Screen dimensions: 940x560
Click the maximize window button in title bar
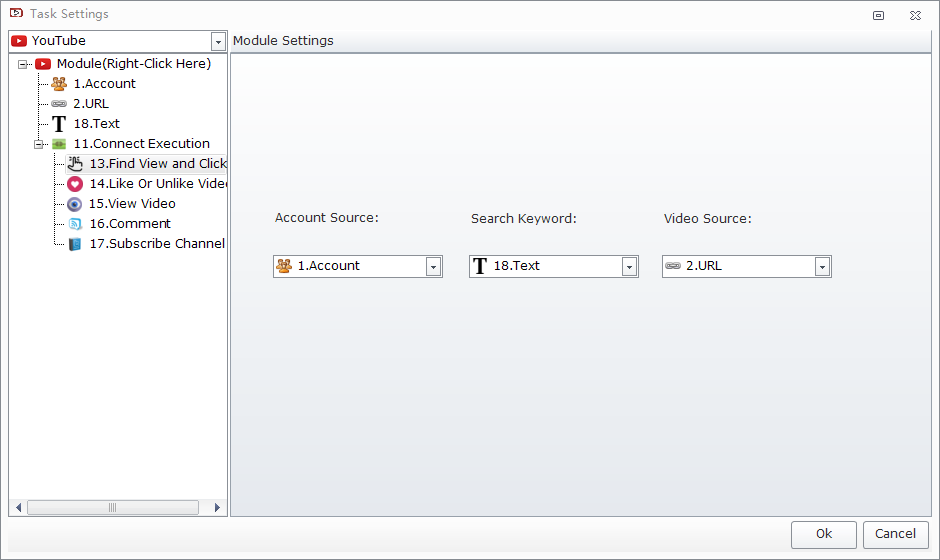pyautogui.click(x=878, y=16)
